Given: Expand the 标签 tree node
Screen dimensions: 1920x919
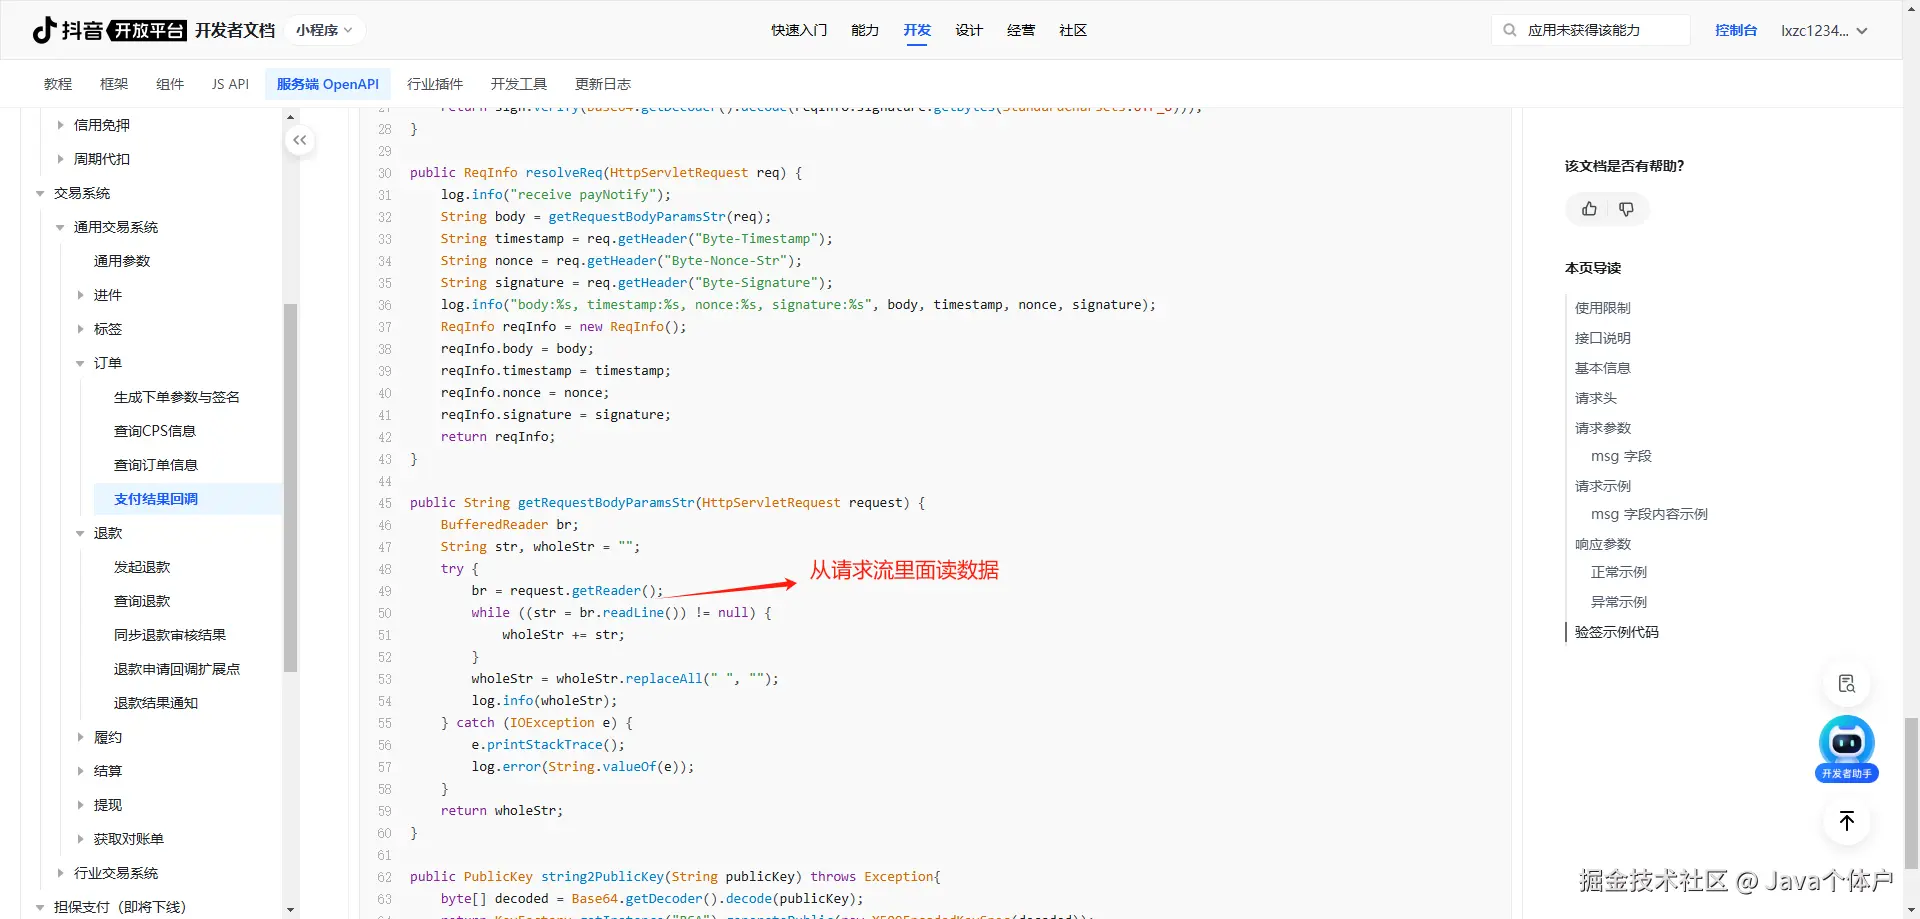Looking at the screenshot, I should 80,329.
